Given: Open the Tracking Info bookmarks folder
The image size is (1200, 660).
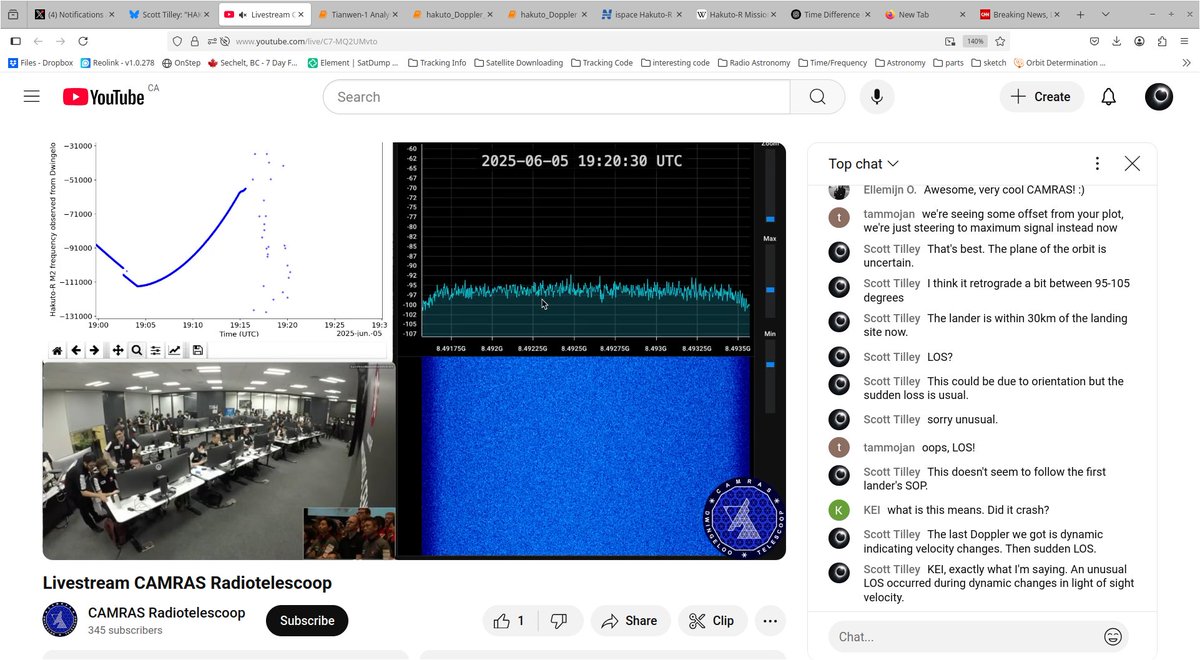Looking at the screenshot, I should (436, 62).
